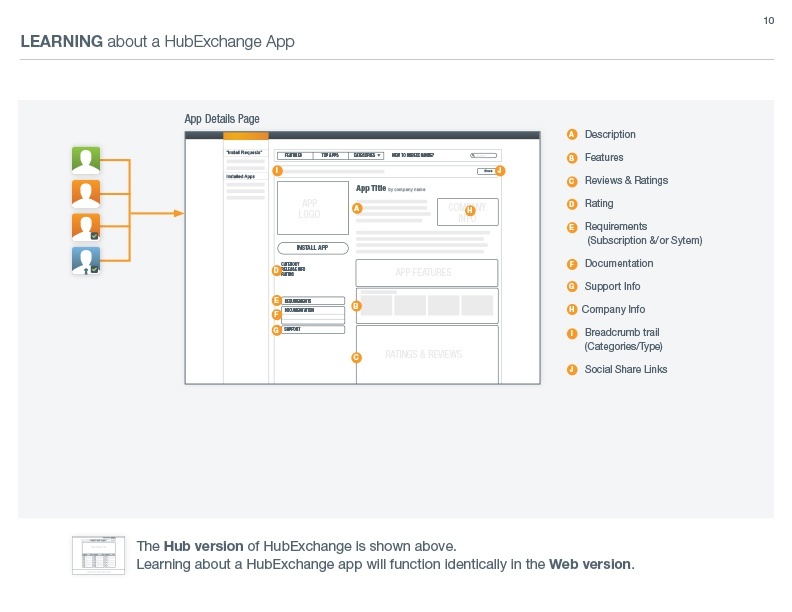Click the Share button
Image resolution: width=792 pixels, height=612 pixels.
(486, 171)
